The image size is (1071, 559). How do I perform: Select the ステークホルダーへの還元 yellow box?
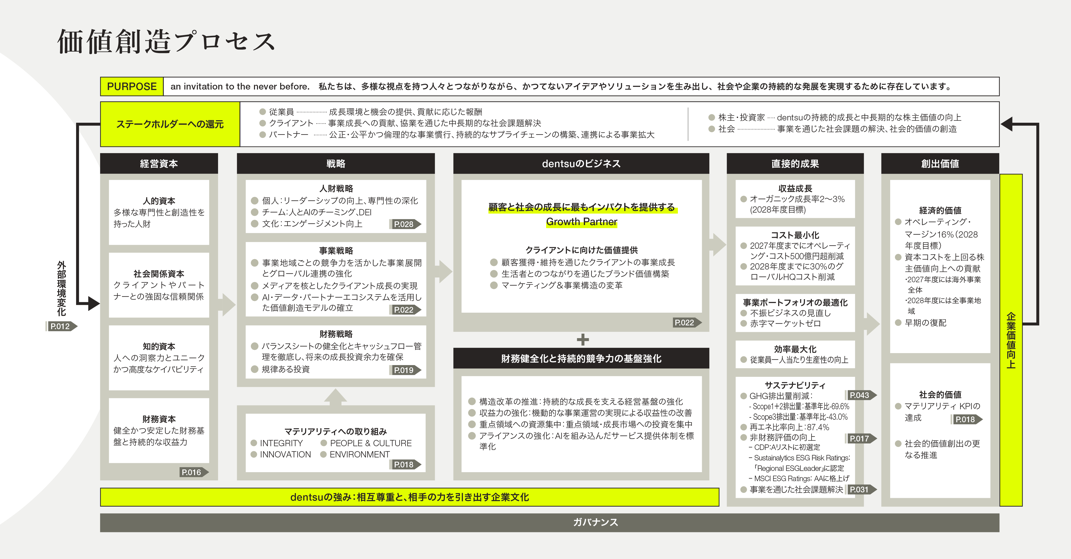(170, 124)
